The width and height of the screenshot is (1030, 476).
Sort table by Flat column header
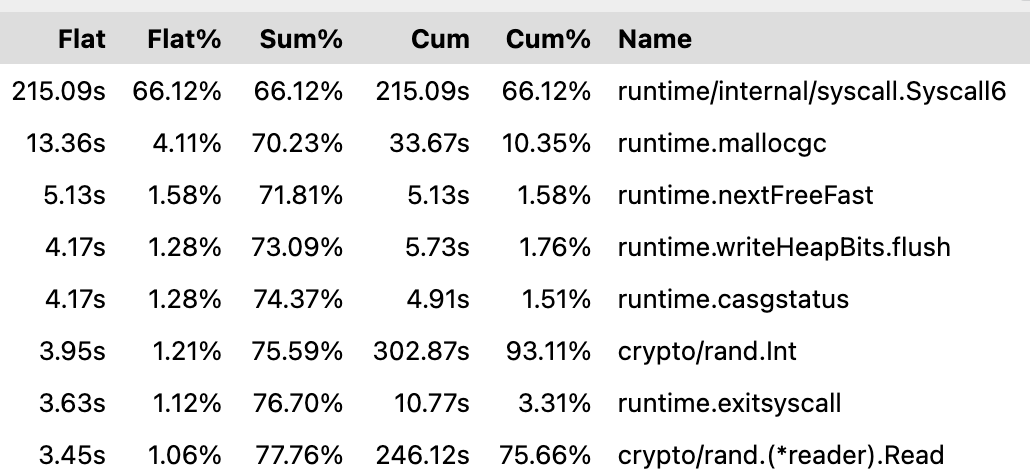(x=81, y=39)
